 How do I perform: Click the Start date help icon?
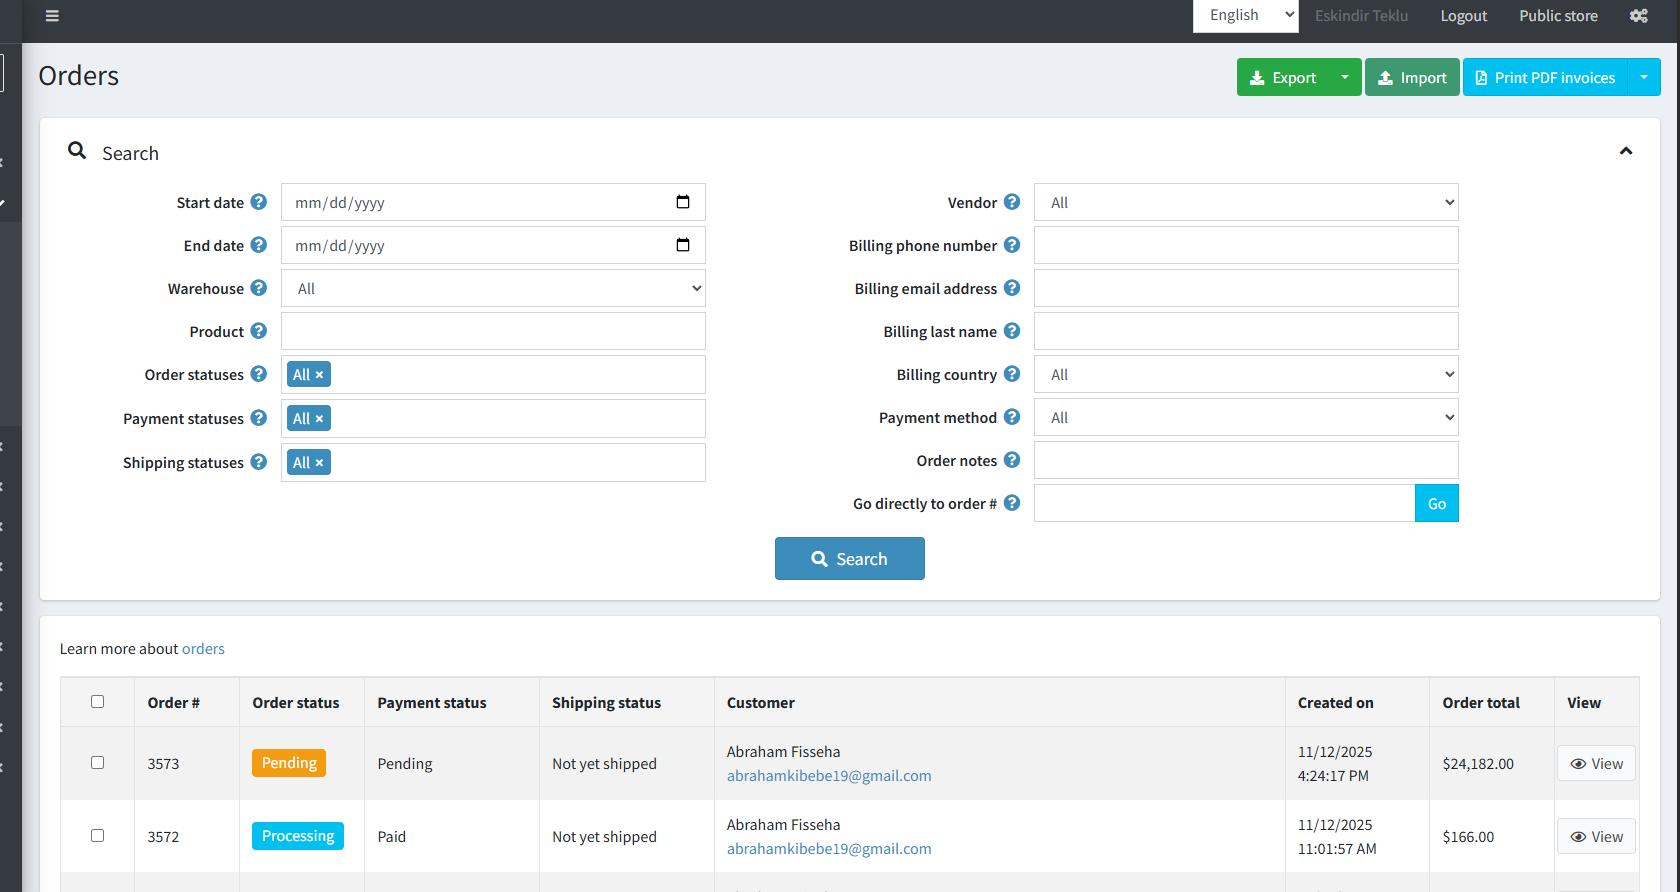pyautogui.click(x=259, y=202)
